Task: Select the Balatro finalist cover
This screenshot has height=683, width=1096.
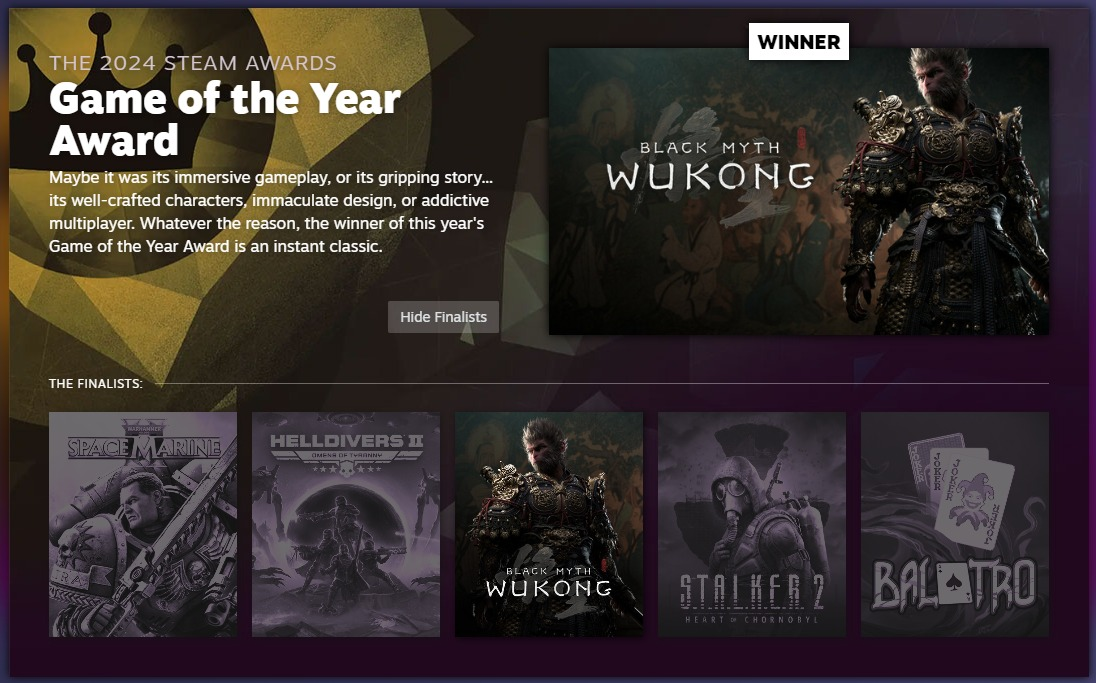Action: coord(955,524)
